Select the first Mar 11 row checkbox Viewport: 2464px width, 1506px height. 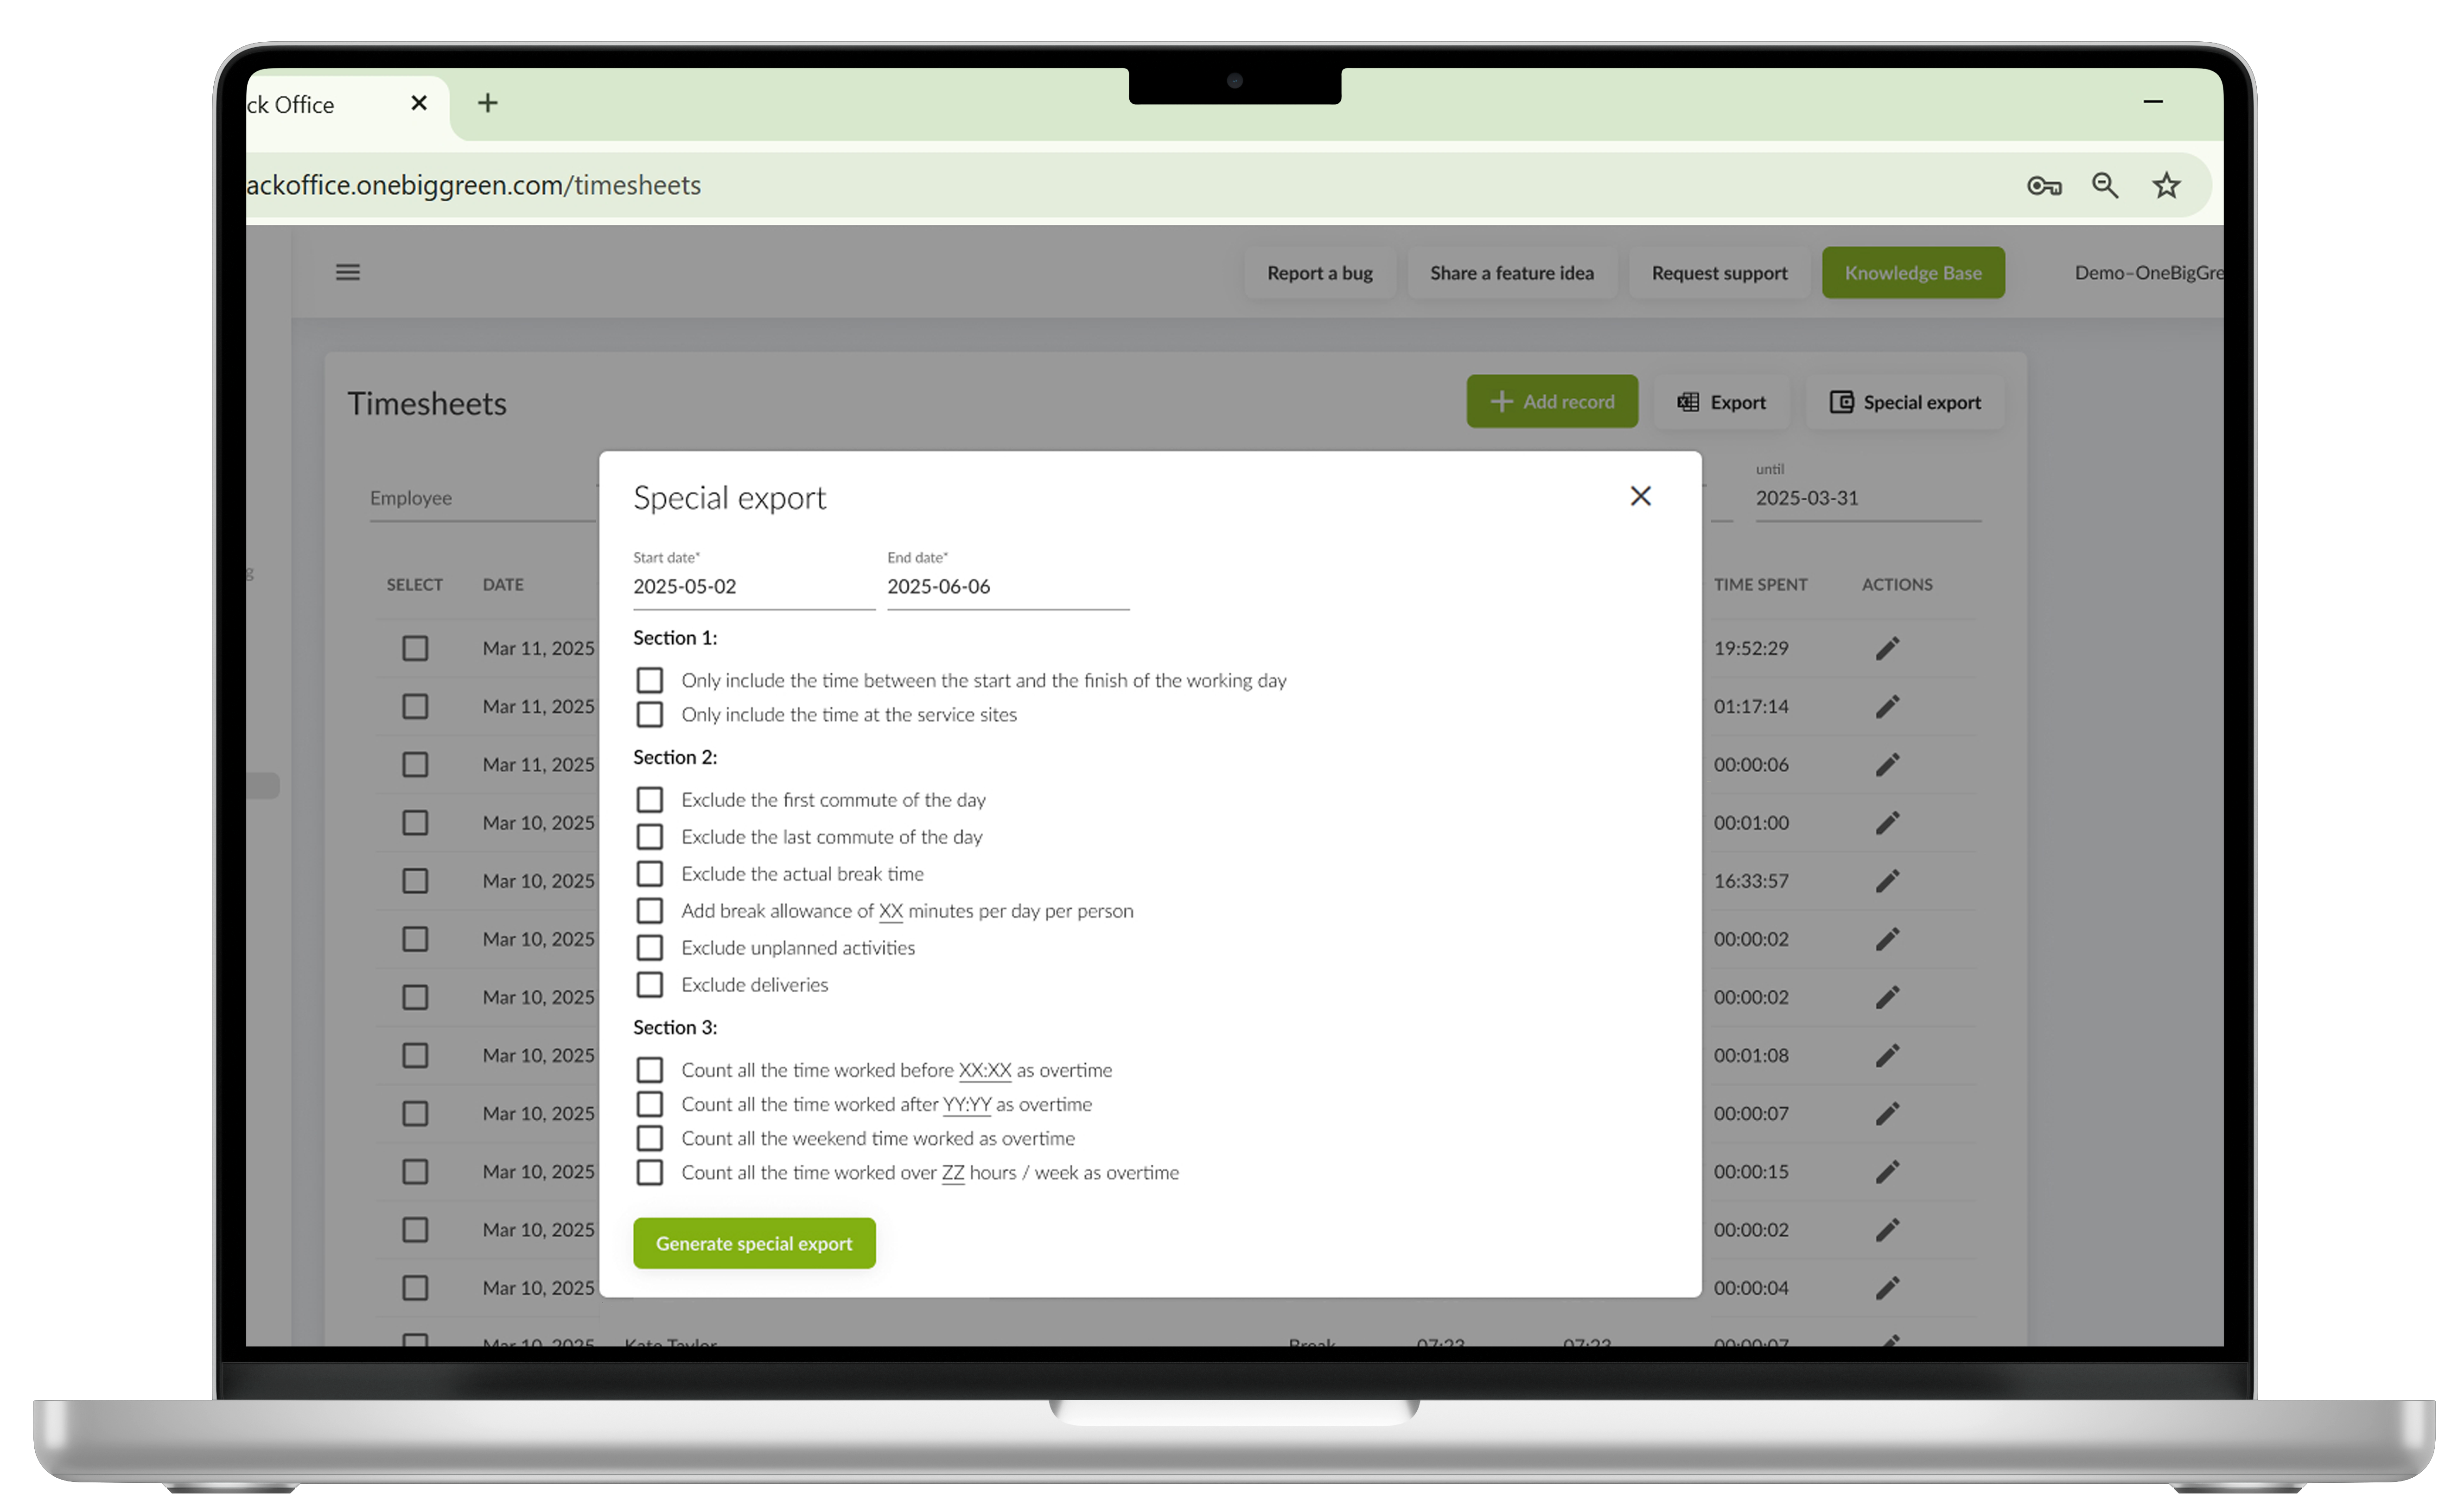point(415,648)
